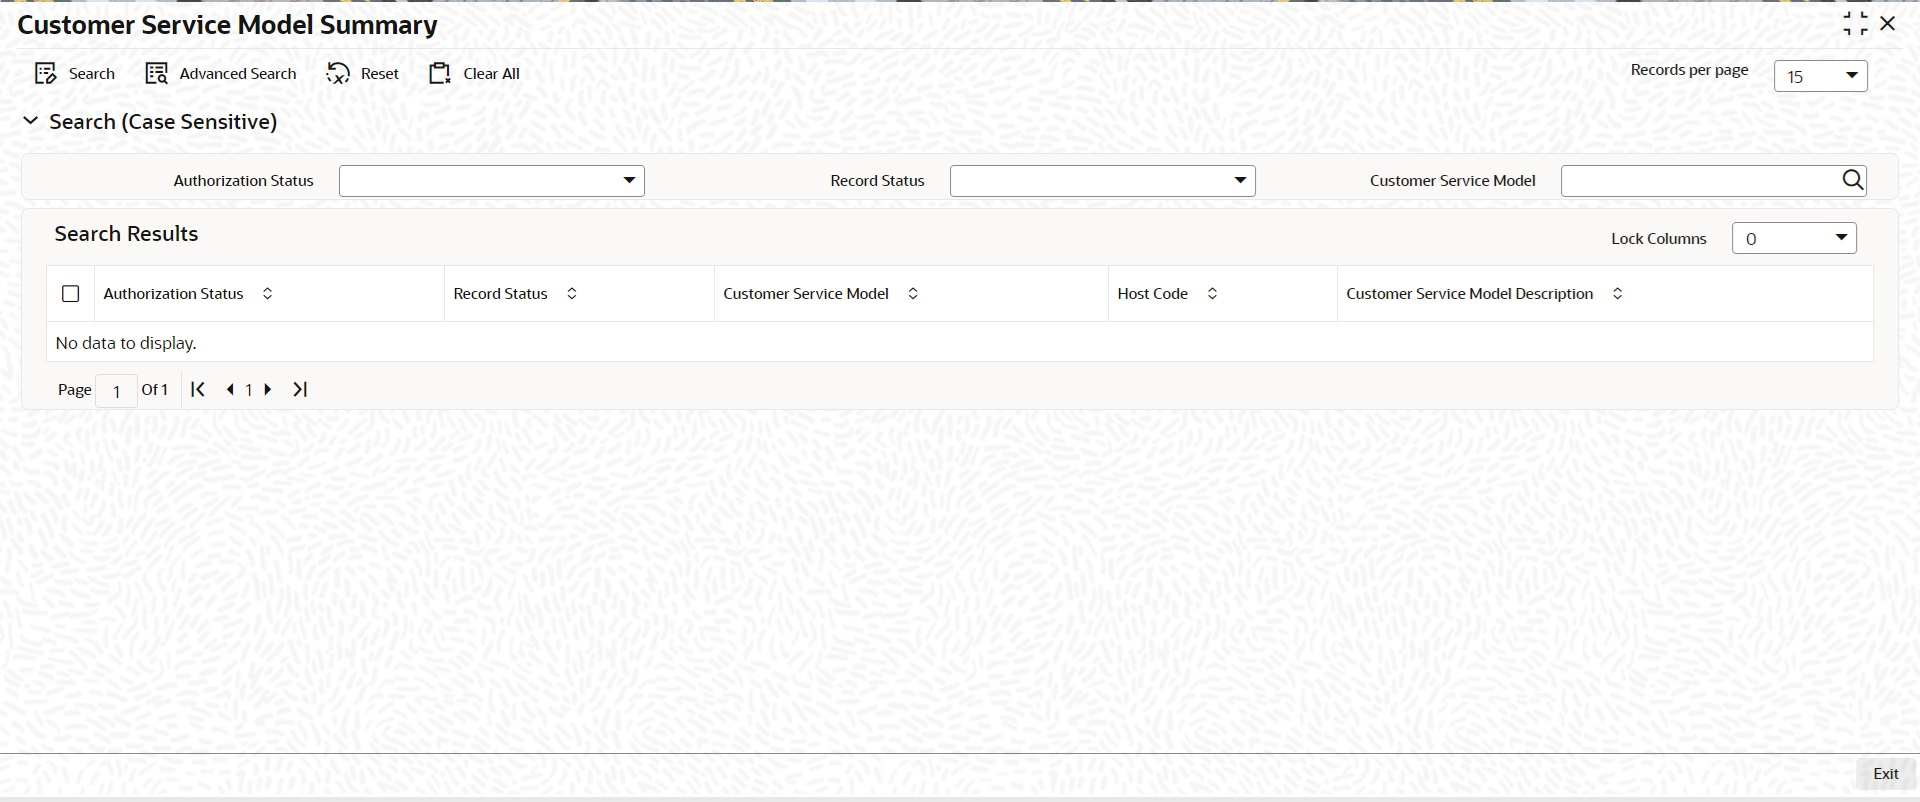1920x802 pixels.
Task: Click the 'No data to display.' text
Action: click(x=126, y=343)
